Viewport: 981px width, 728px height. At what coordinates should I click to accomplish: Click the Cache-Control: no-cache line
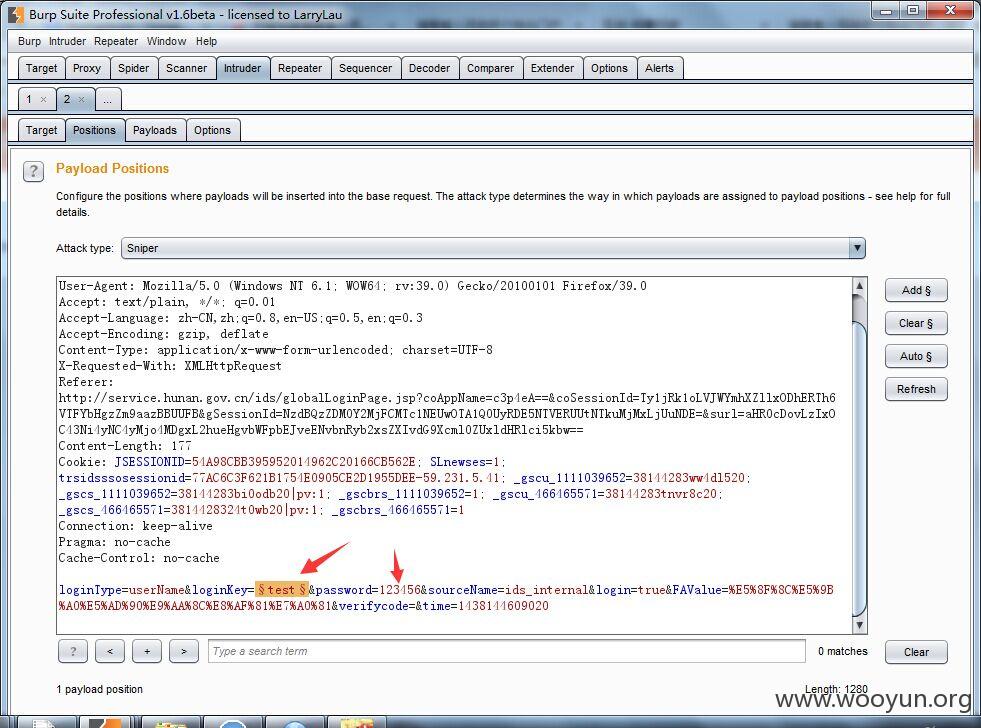[139, 558]
